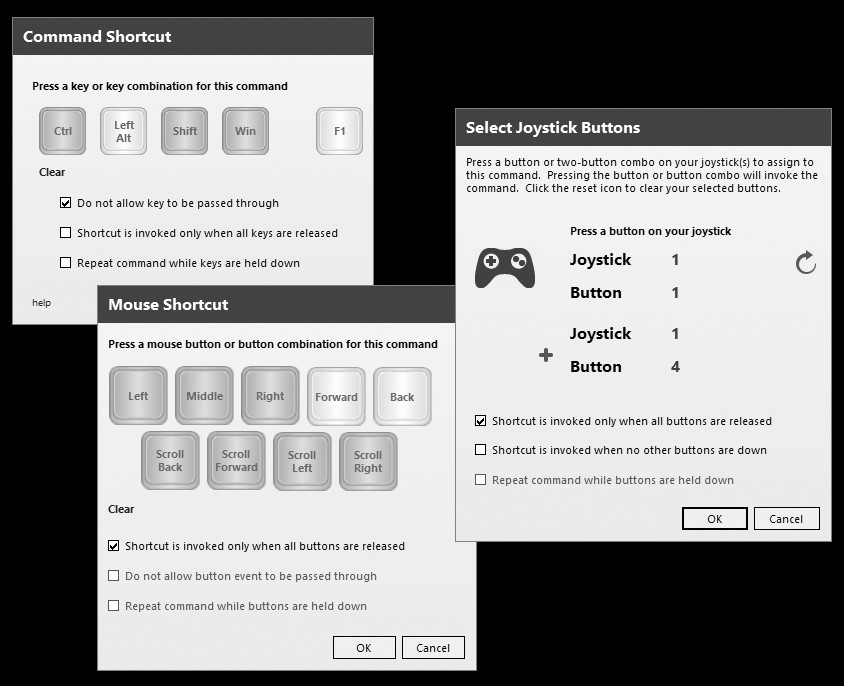Click the gamepad icon in Select Joystick Buttons
Viewport: 844px width, 686px height.
pos(505,267)
